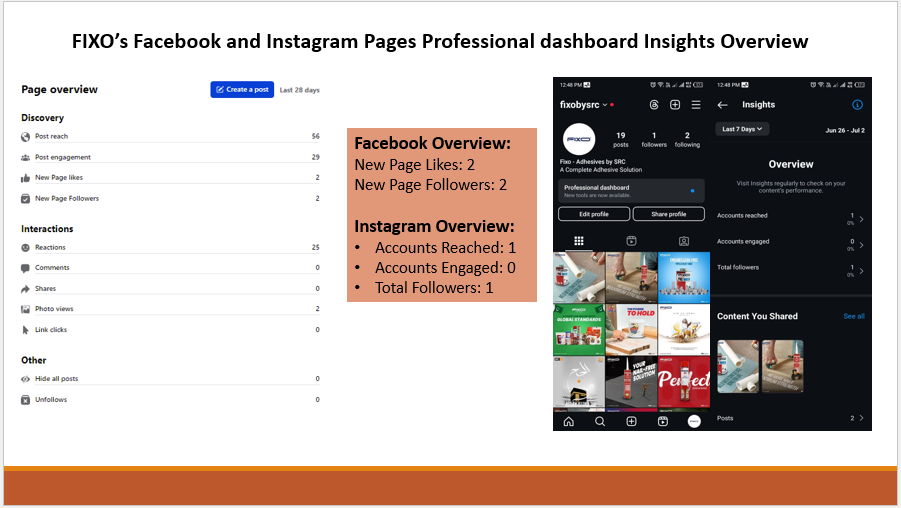The image size is (901, 508).
Task: Open the hamburger menu on Instagram profile
Action: click(x=696, y=105)
